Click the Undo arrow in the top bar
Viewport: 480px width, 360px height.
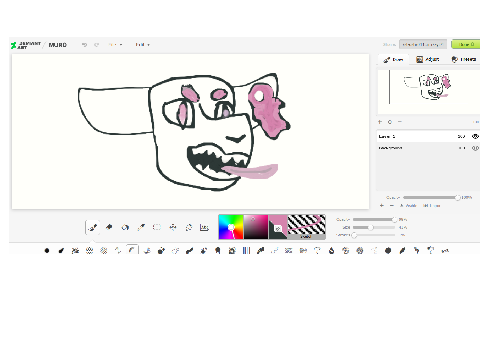84,45
